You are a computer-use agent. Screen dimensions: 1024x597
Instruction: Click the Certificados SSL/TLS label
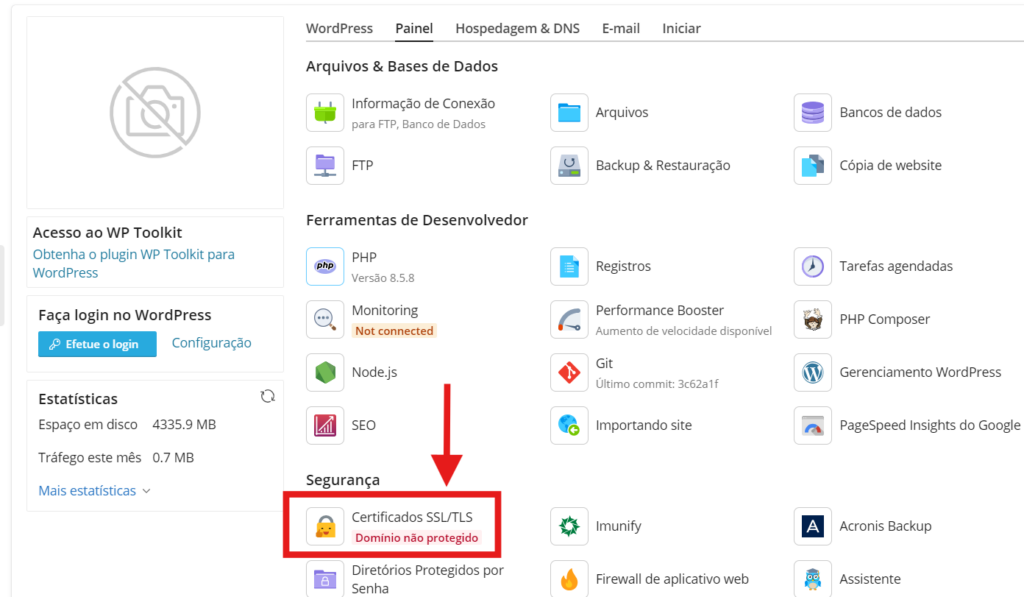tap(412, 517)
